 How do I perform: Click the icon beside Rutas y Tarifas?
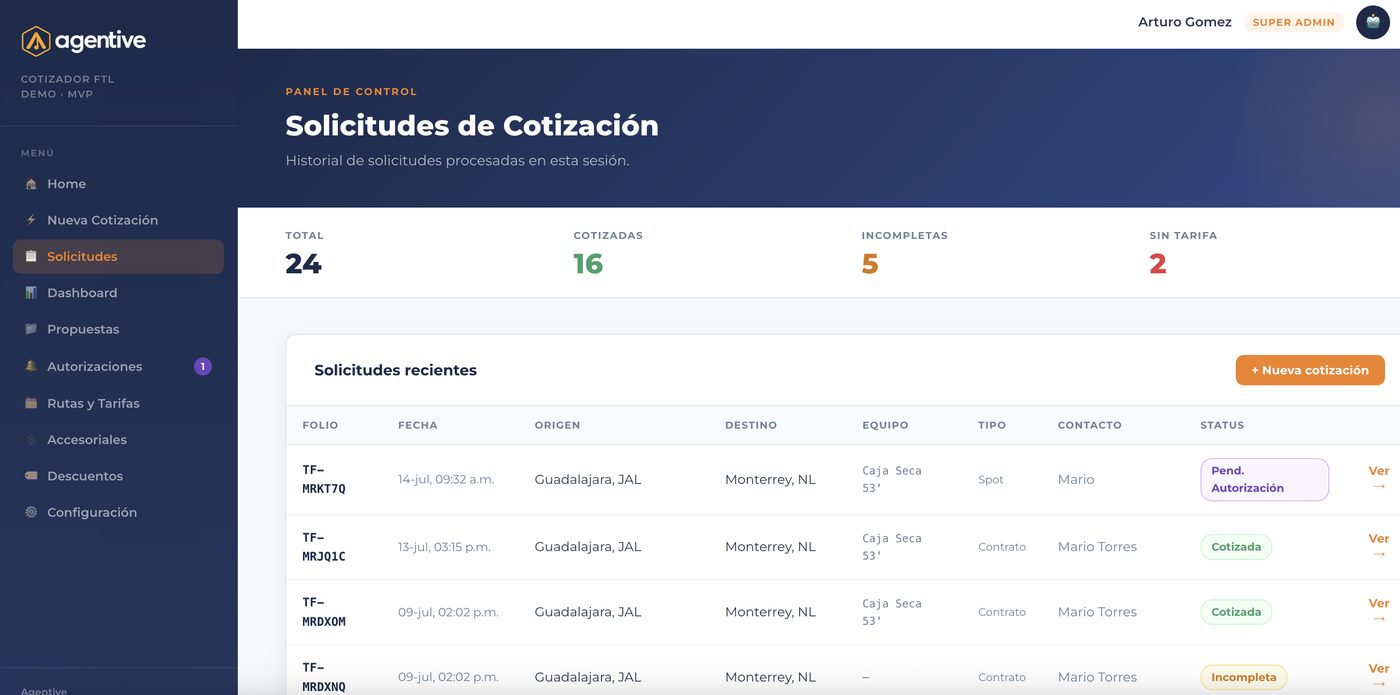click(31, 404)
